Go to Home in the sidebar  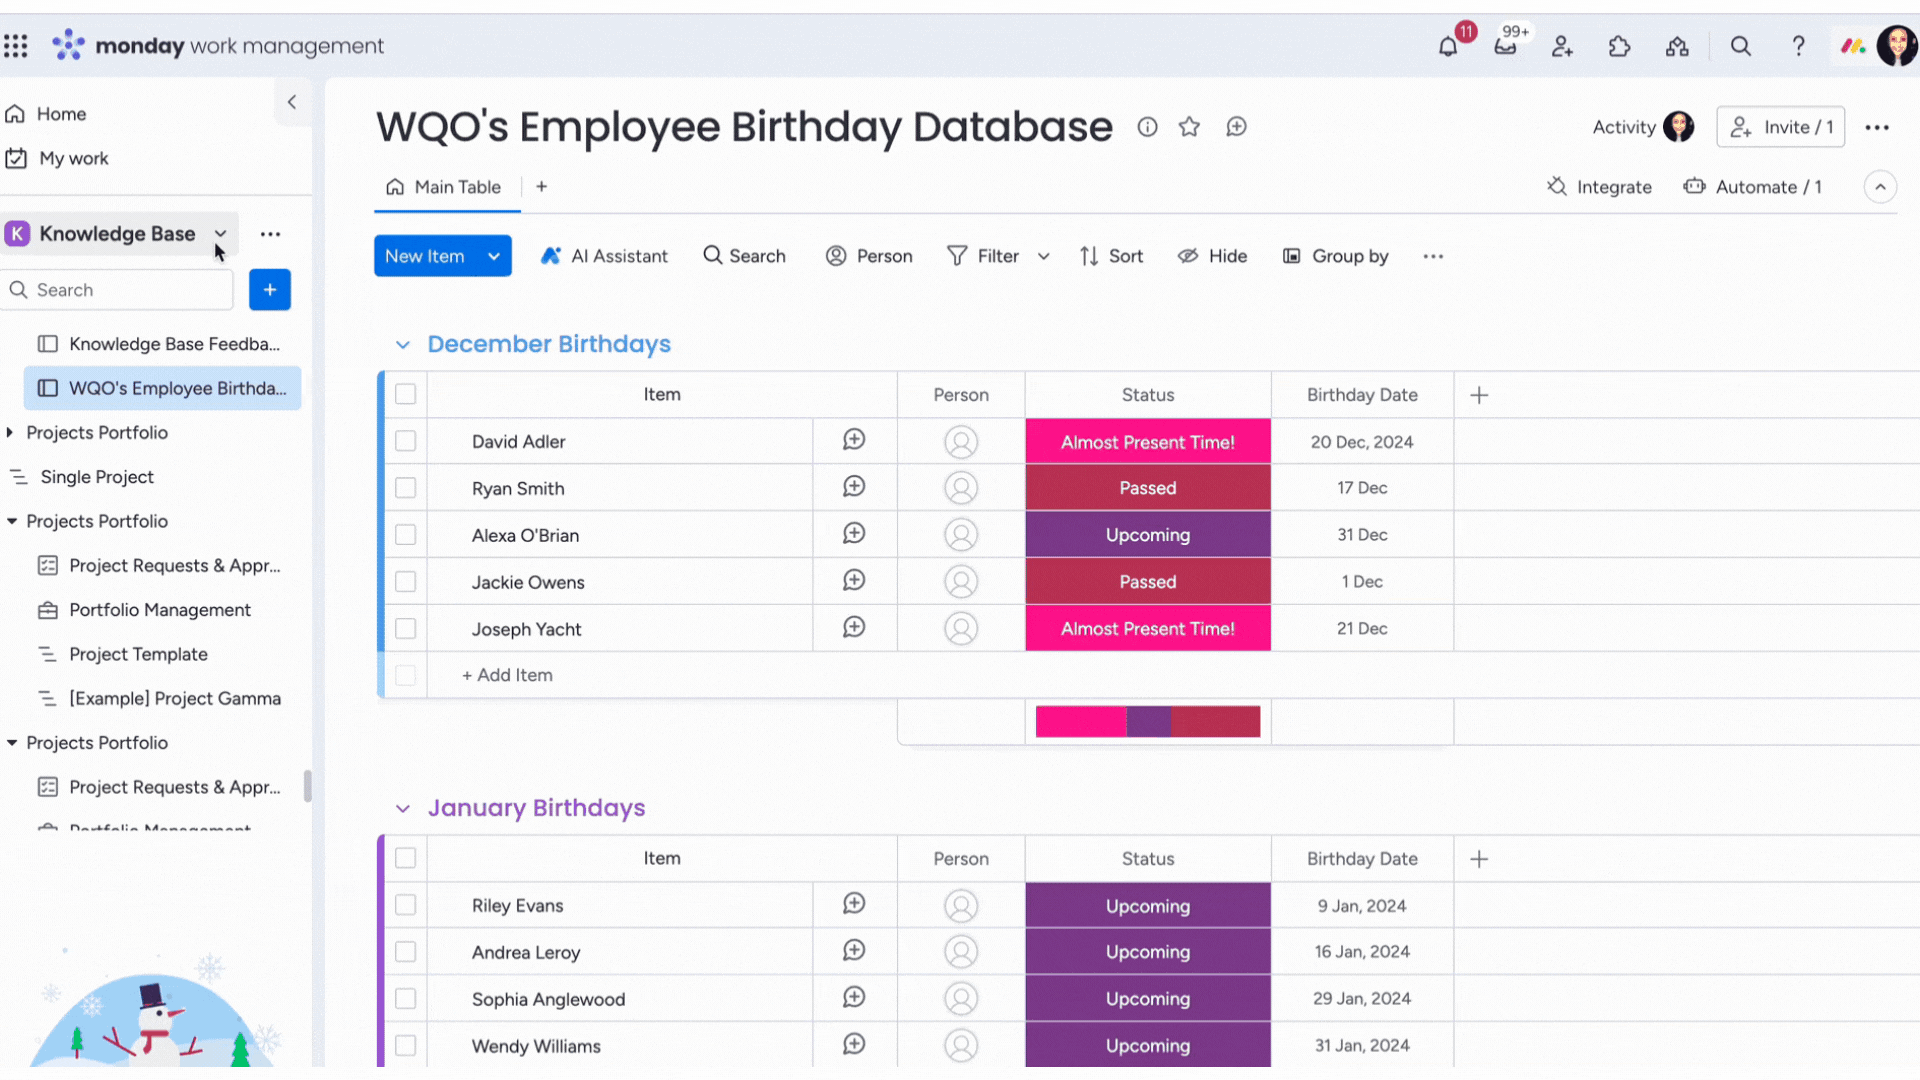(x=46, y=114)
